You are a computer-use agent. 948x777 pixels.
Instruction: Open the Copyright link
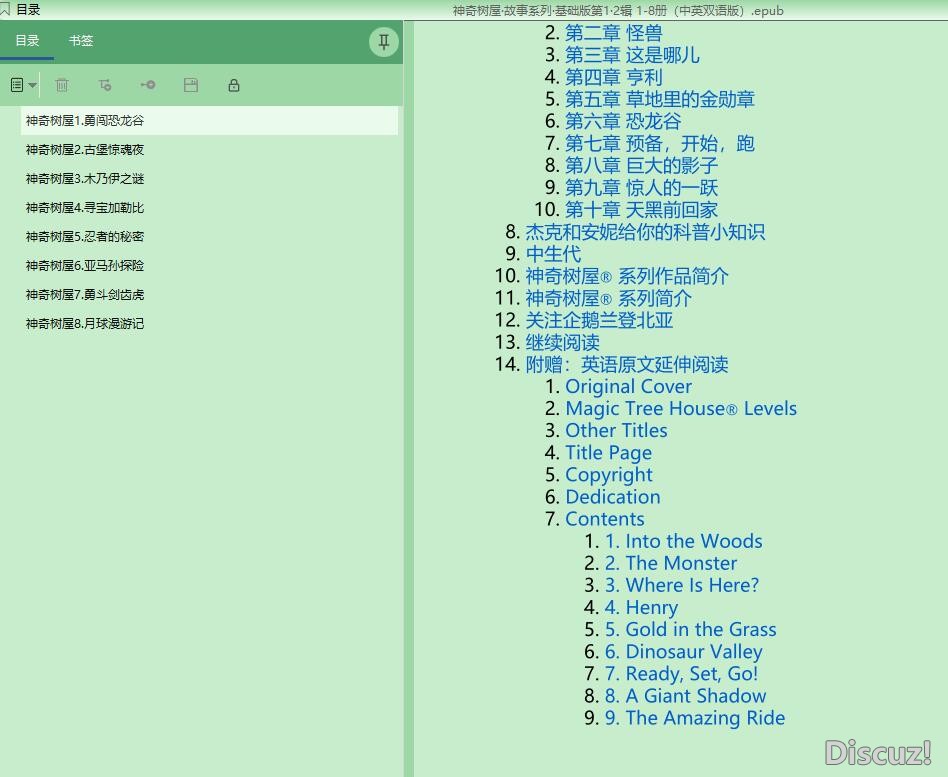[x=609, y=475]
